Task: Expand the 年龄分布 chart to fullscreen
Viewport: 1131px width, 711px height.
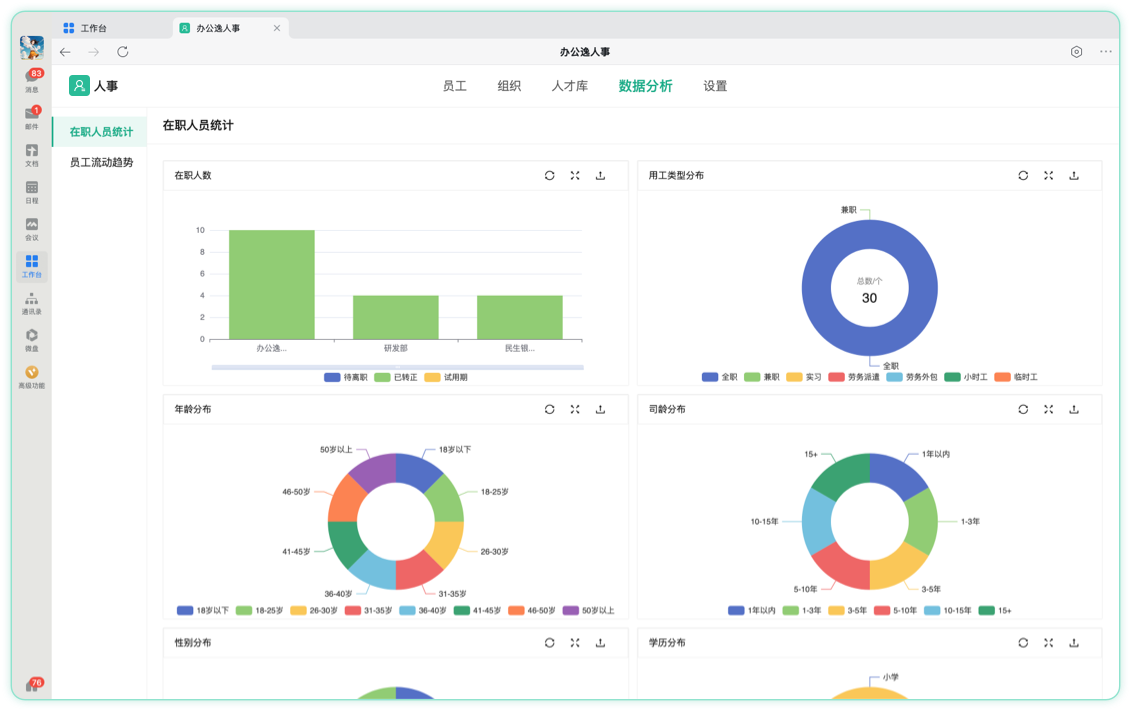Action: click(x=575, y=409)
